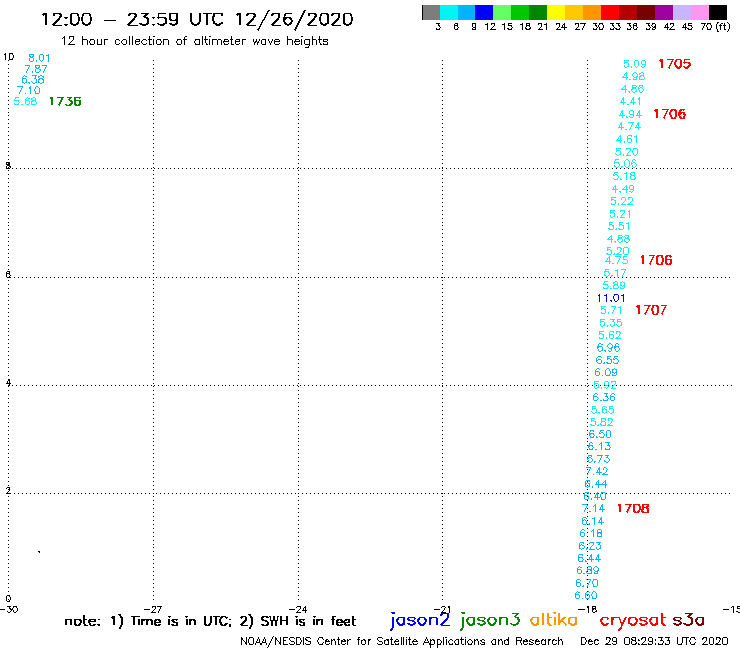Click the '70 (ft)' scale label

point(715,27)
